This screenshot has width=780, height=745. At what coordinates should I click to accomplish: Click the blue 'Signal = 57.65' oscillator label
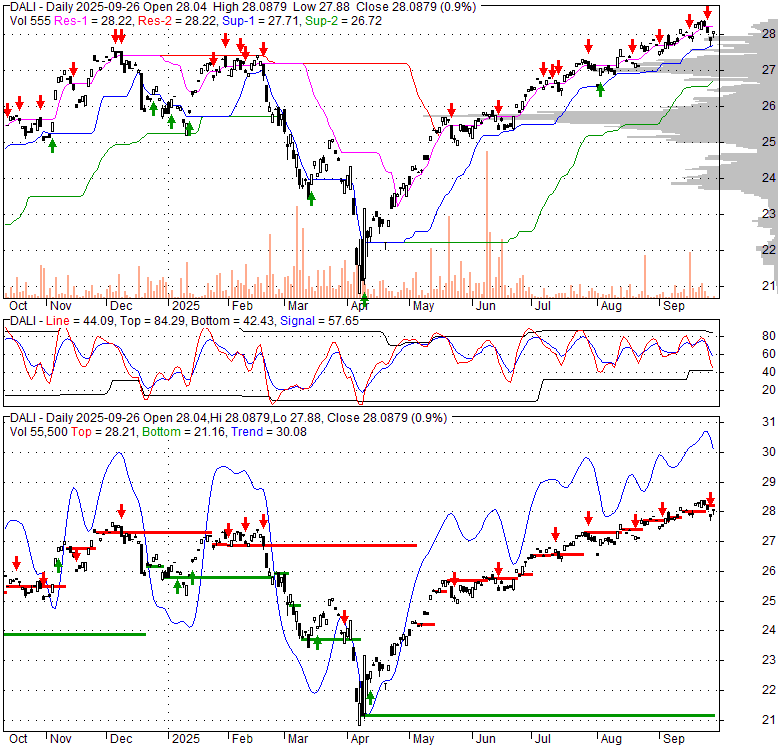point(319,321)
